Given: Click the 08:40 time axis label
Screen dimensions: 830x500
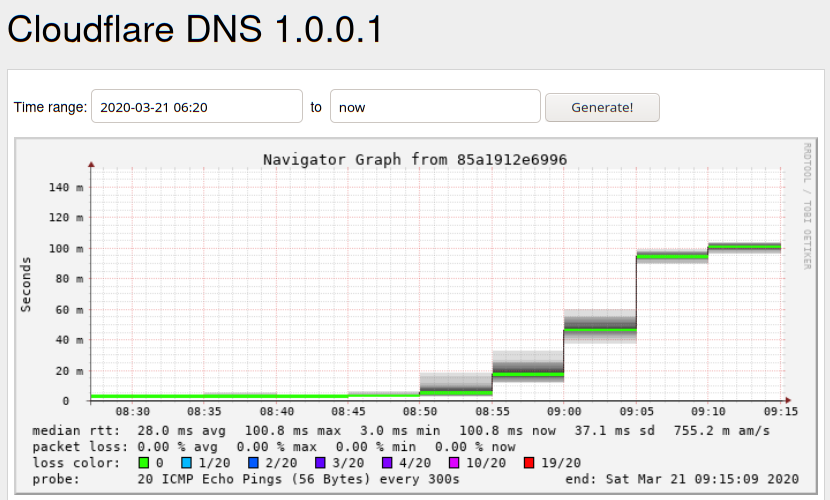Looking at the screenshot, I should pos(276,411).
